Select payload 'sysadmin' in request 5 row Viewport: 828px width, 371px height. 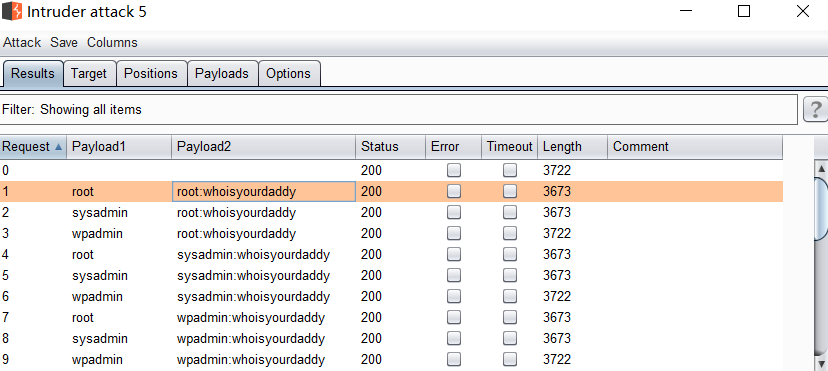tap(100, 276)
